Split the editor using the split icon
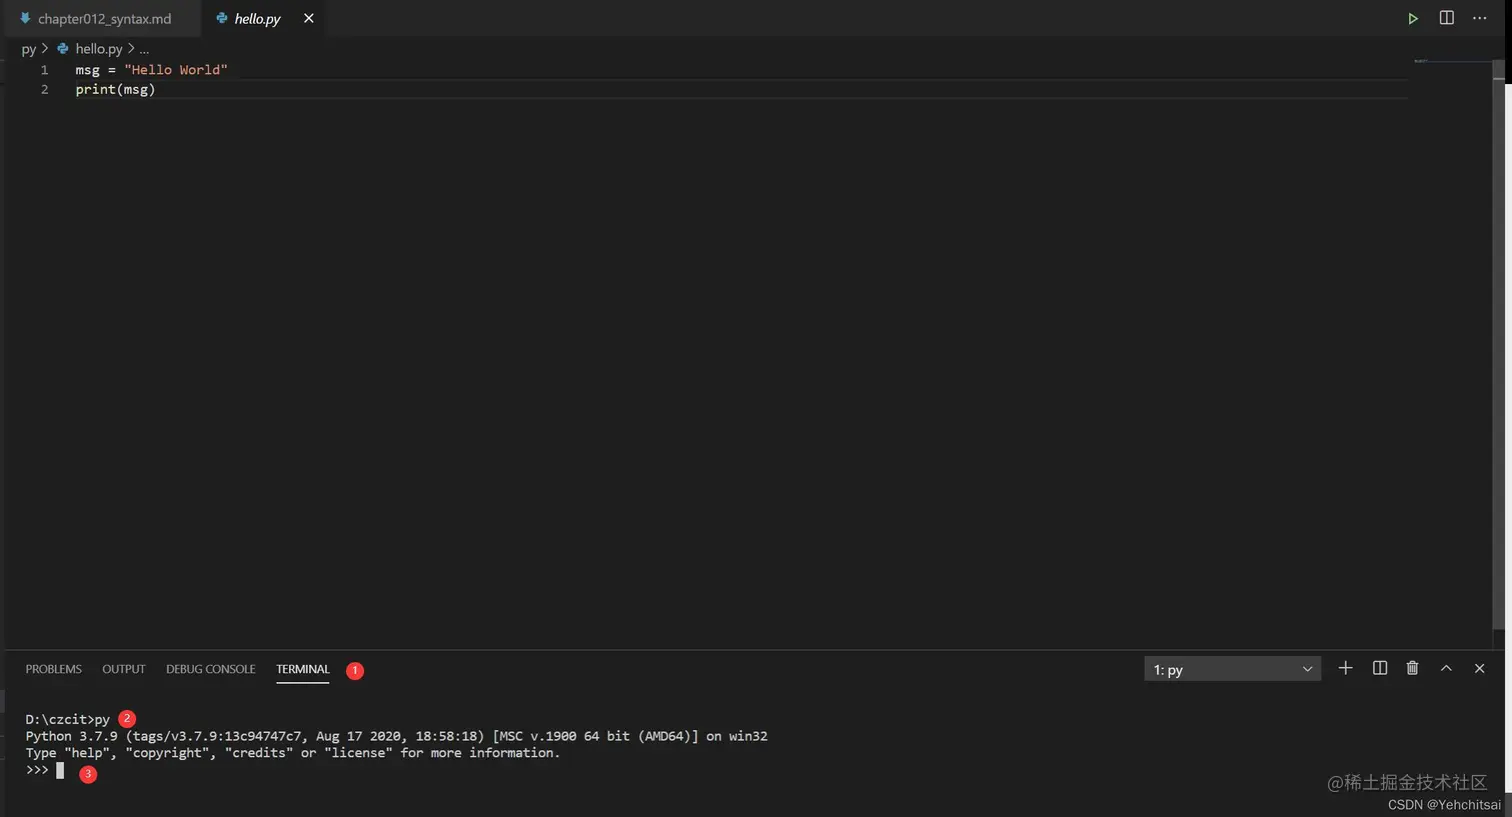 click(1446, 18)
